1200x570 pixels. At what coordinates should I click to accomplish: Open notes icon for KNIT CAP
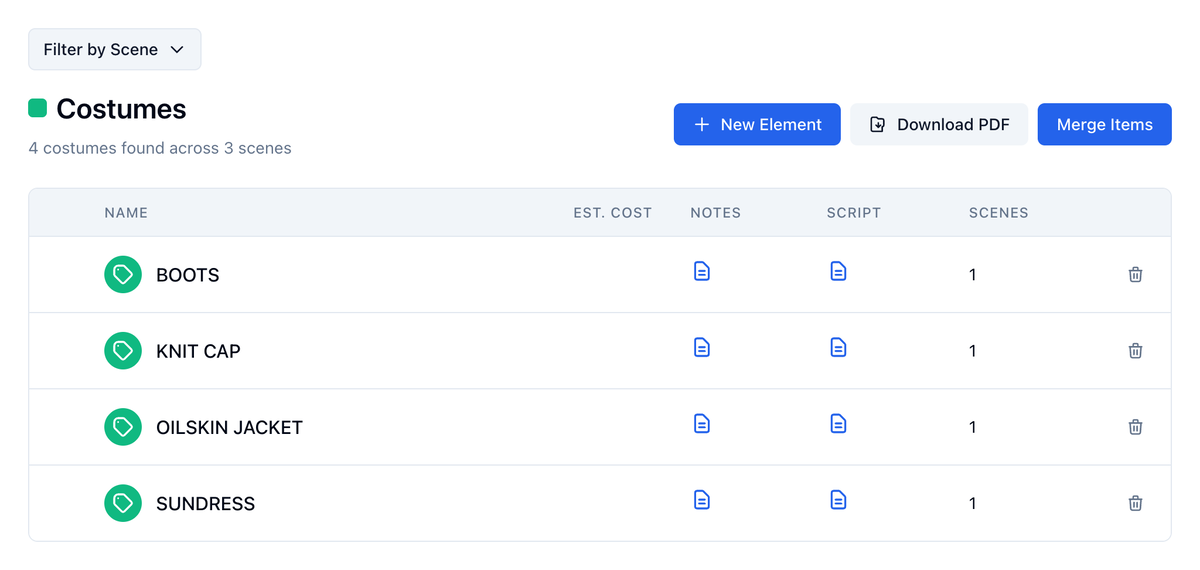click(702, 347)
